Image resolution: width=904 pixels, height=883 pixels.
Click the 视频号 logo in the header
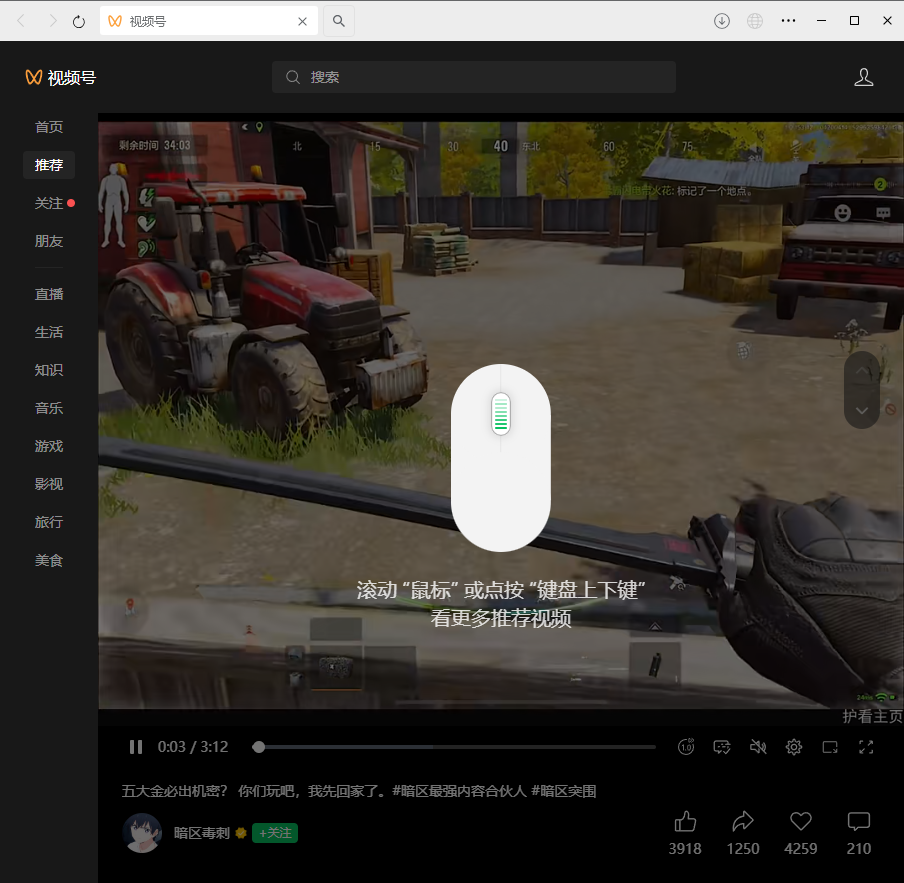pyautogui.click(x=61, y=77)
